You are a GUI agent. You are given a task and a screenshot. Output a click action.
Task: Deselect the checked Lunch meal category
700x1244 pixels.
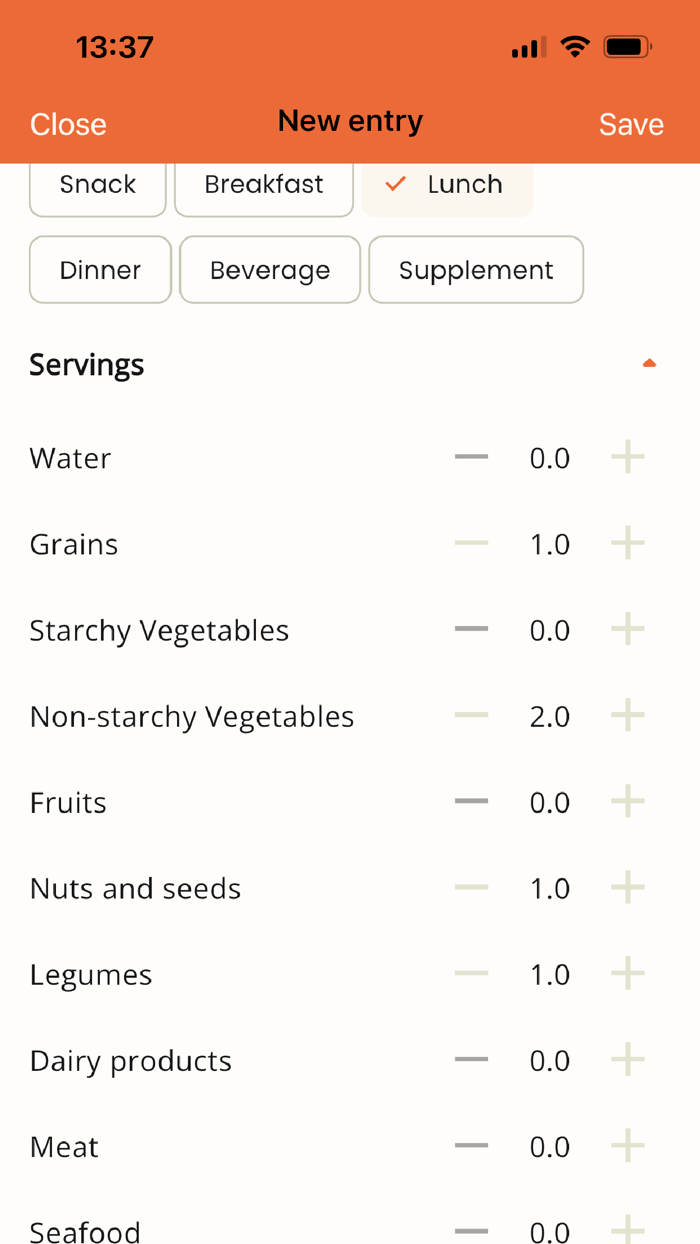click(x=447, y=184)
